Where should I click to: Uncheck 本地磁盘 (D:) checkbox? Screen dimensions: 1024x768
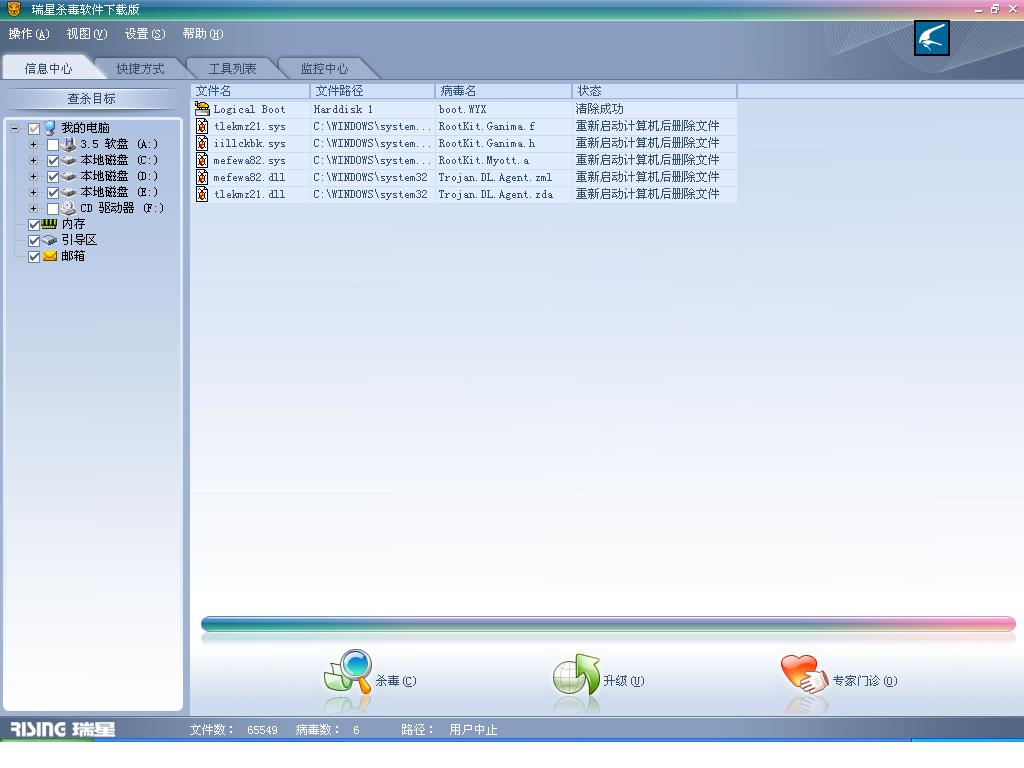(x=53, y=177)
